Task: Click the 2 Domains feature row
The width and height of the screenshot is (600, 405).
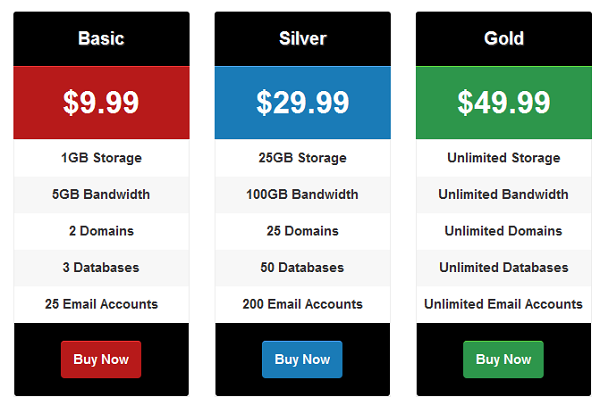Action: click(101, 231)
